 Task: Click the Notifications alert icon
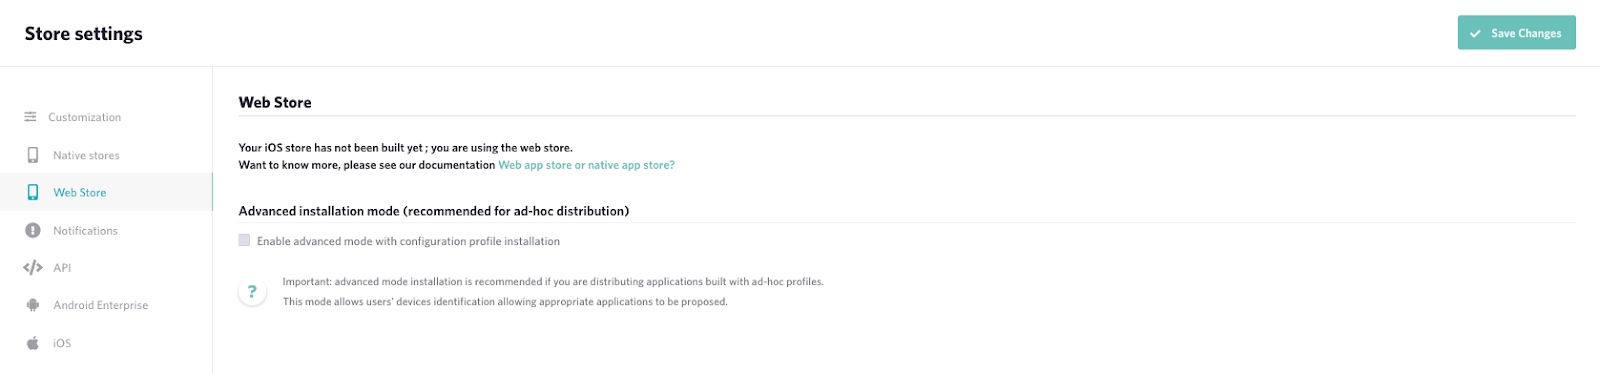click(x=33, y=230)
